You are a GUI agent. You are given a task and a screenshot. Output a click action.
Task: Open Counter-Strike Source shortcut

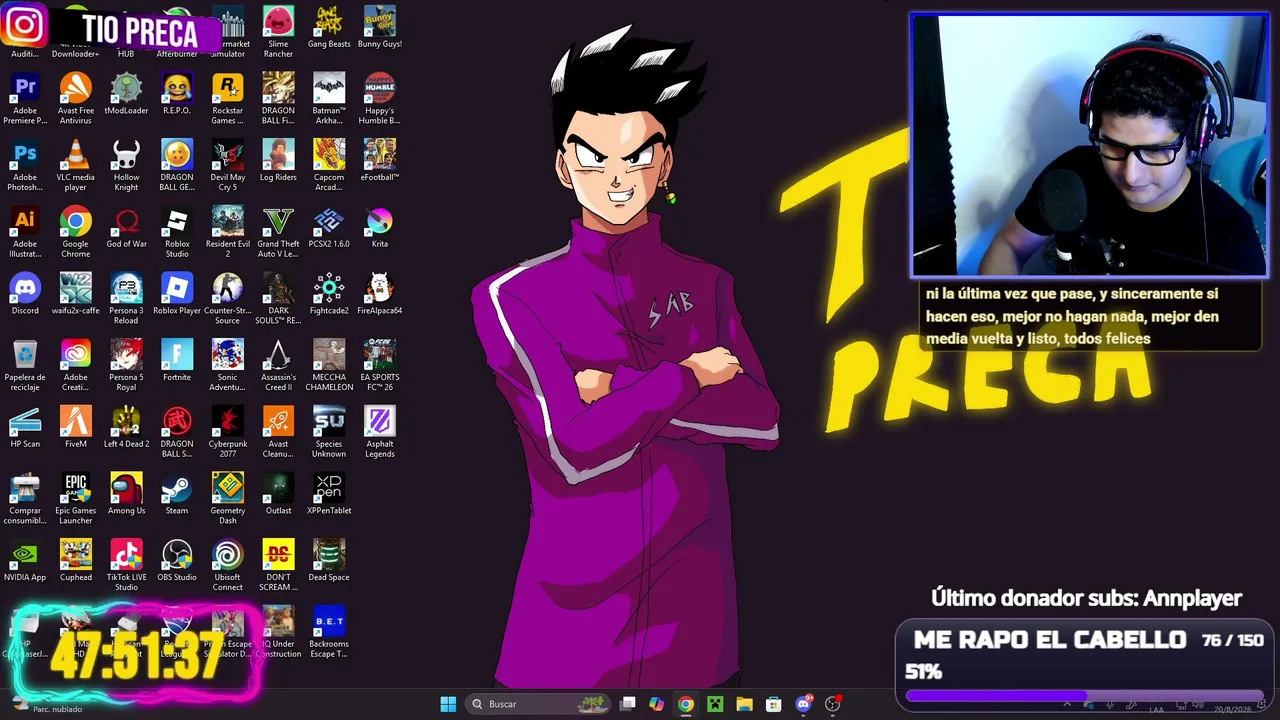point(227,299)
